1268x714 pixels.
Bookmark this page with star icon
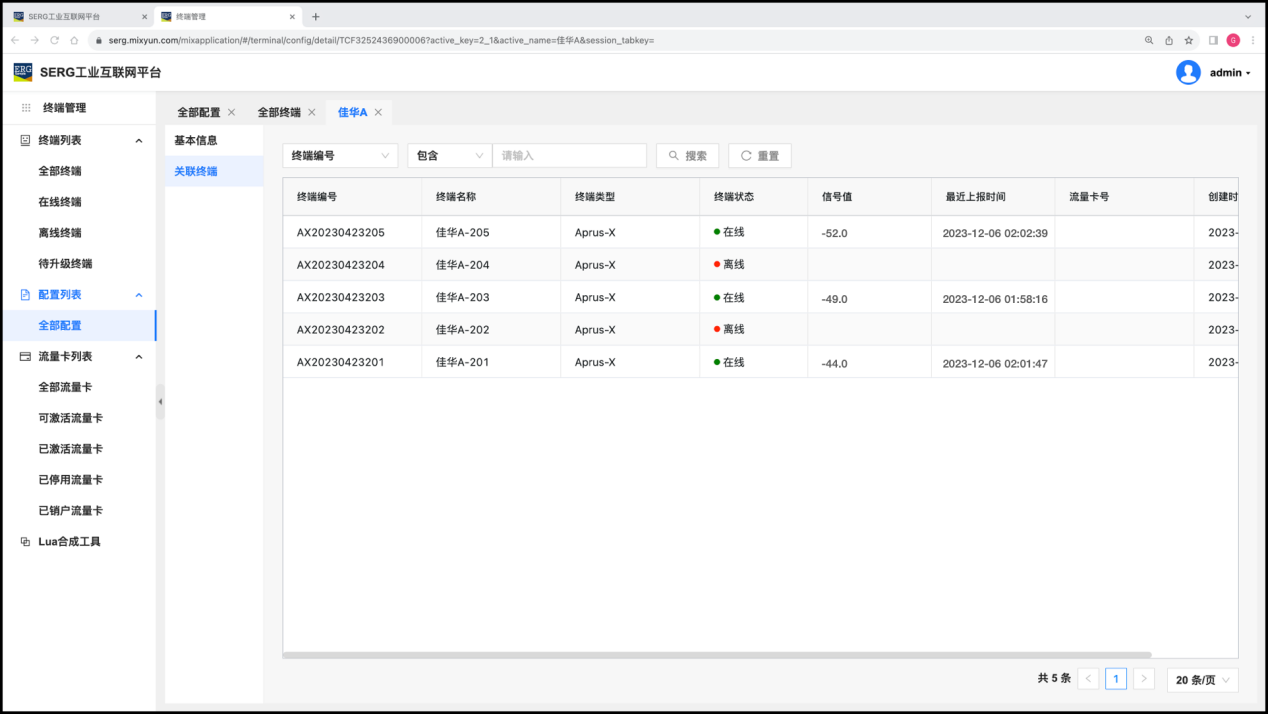pos(1189,40)
